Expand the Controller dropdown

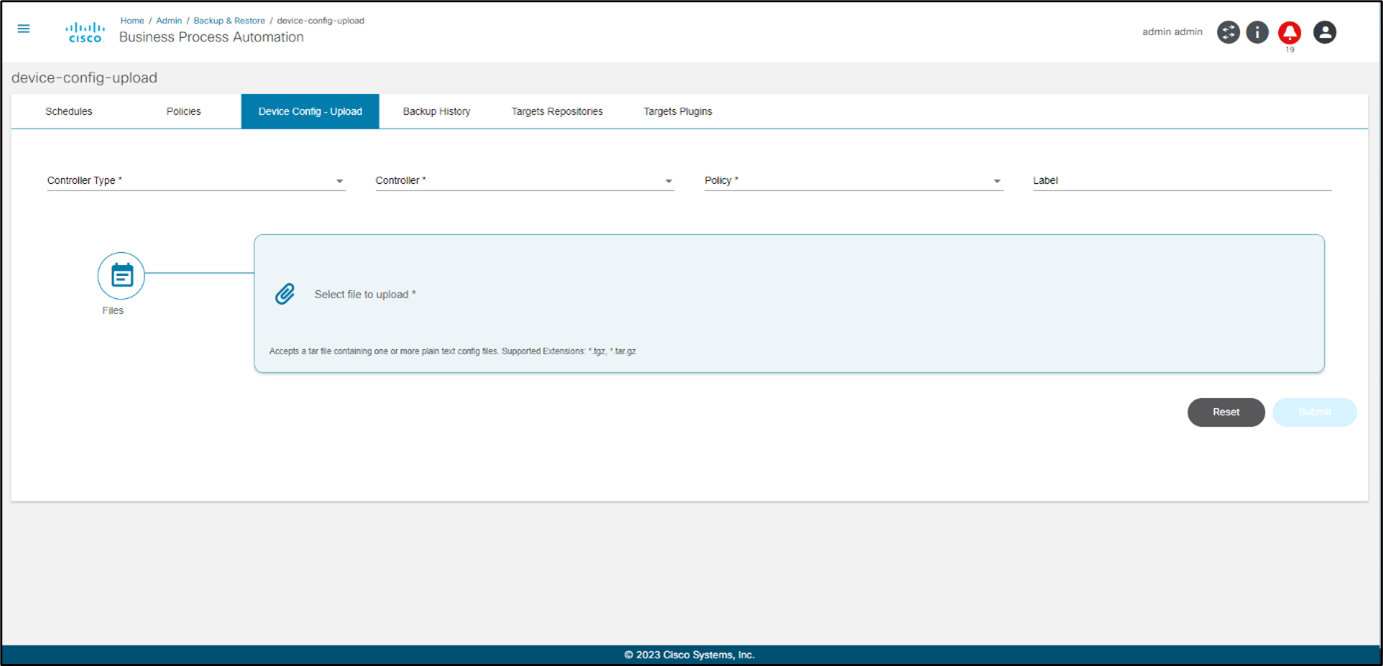(525, 181)
